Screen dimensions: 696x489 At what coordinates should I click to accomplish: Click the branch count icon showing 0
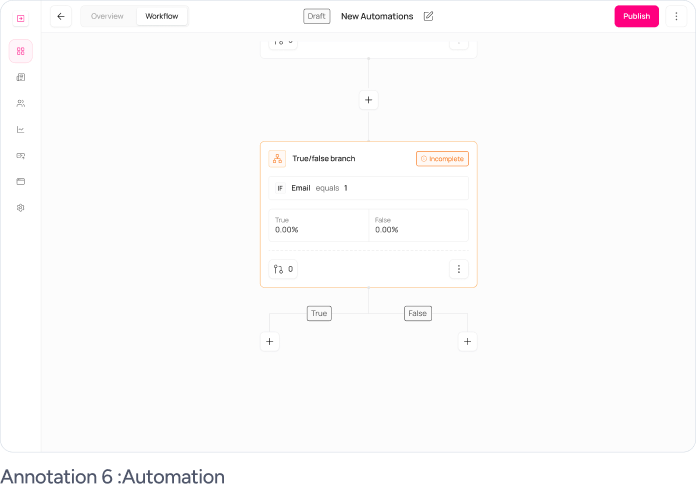click(x=283, y=269)
